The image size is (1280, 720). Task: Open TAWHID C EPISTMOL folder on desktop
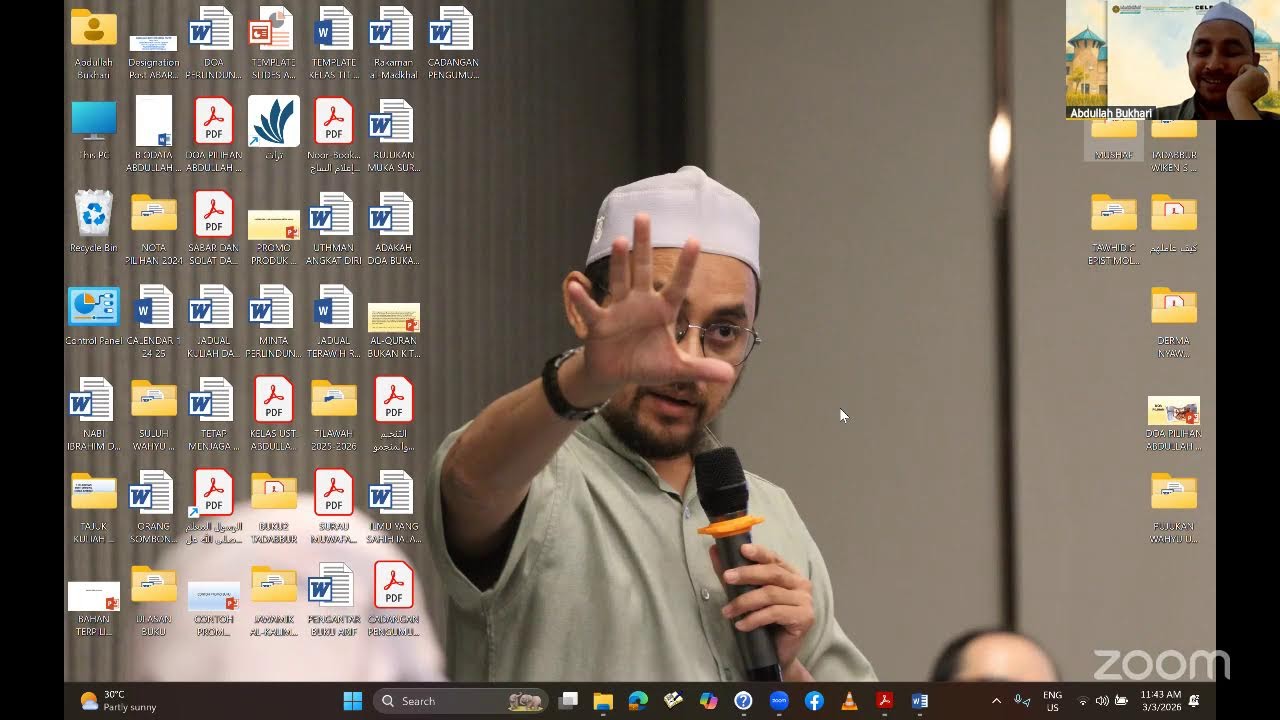1114,230
